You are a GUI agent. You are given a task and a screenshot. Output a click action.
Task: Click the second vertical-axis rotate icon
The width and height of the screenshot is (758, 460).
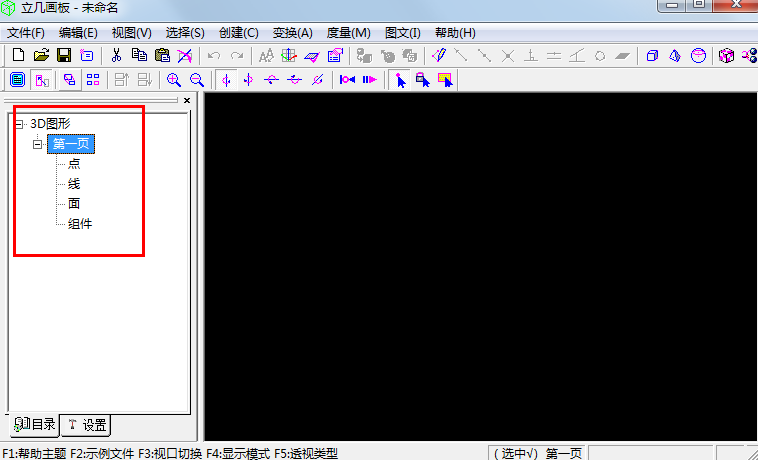pyautogui.click(x=248, y=80)
